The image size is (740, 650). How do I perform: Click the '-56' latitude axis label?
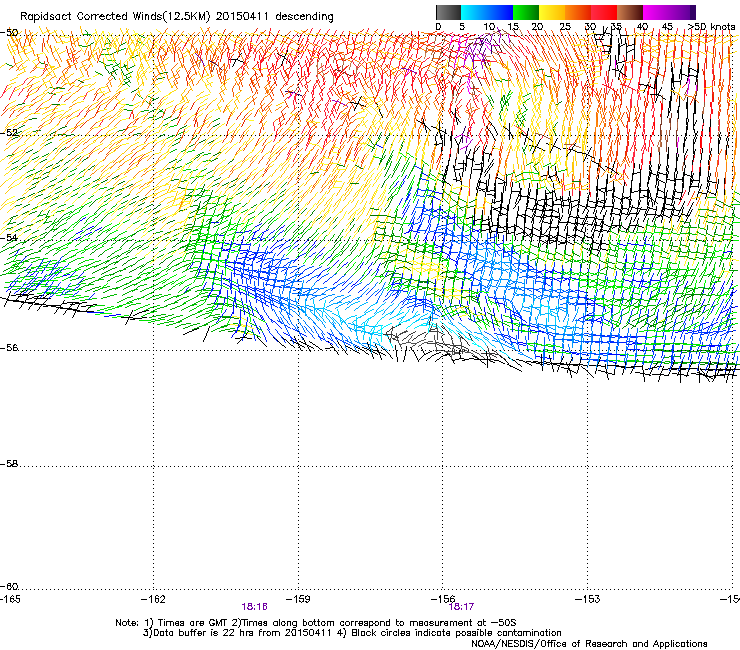click(x=9, y=348)
